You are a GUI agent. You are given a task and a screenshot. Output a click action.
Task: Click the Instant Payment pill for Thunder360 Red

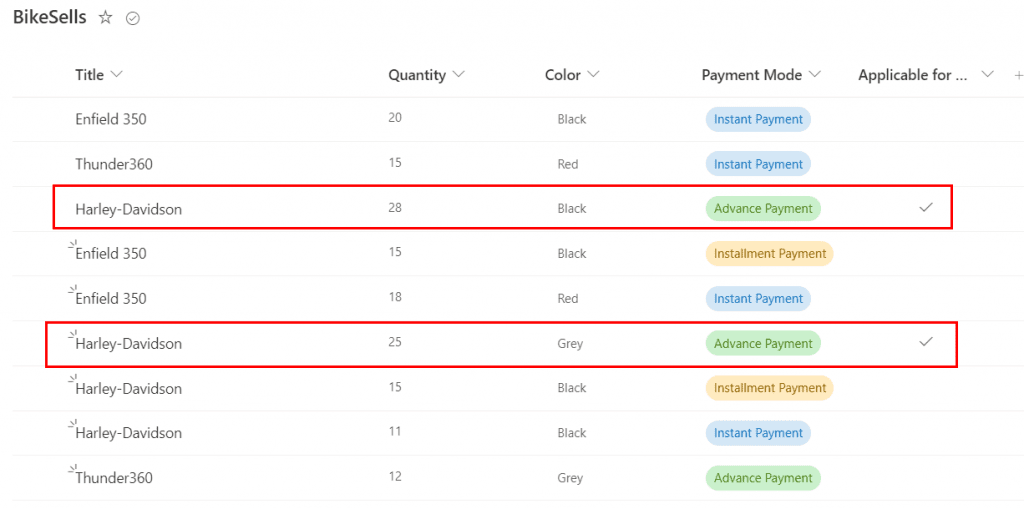point(758,164)
